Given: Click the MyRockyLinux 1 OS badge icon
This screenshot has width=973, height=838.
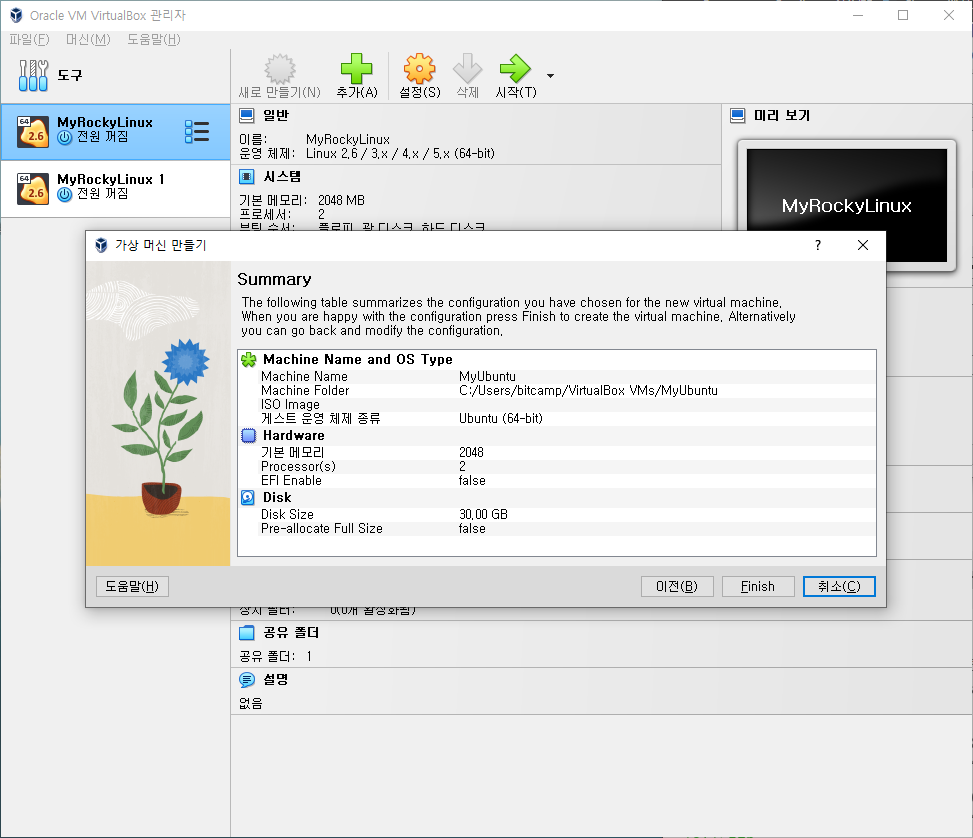Looking at the screenshot, I should [33, 189].
